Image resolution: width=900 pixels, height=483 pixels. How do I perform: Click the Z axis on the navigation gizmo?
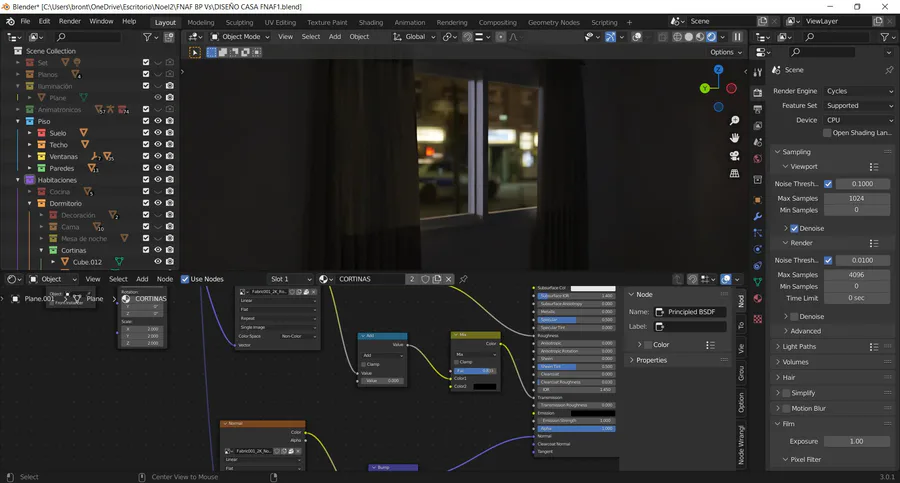(x=719, y=71)
